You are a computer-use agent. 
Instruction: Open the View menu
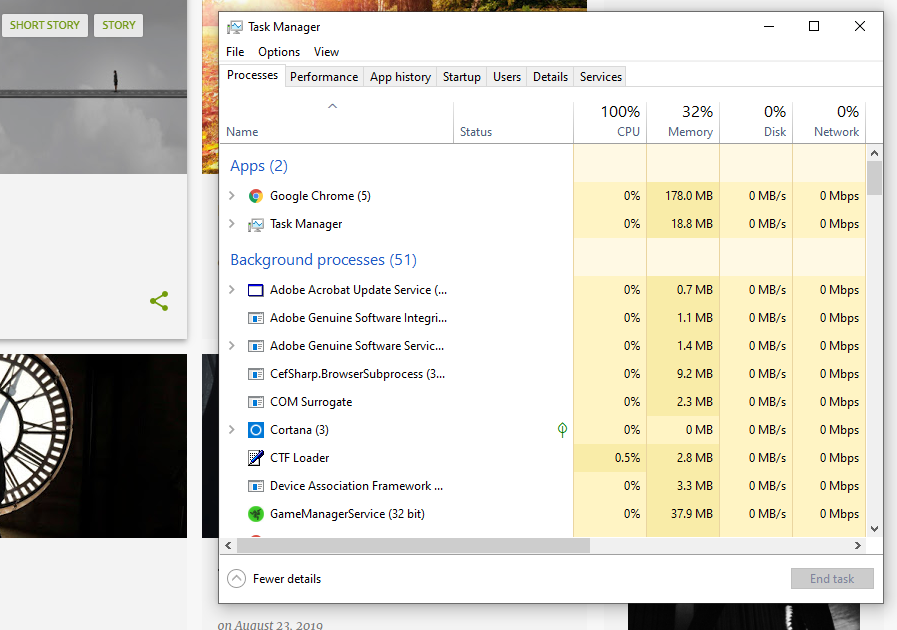pyautogui.click(x=326, y=52)
